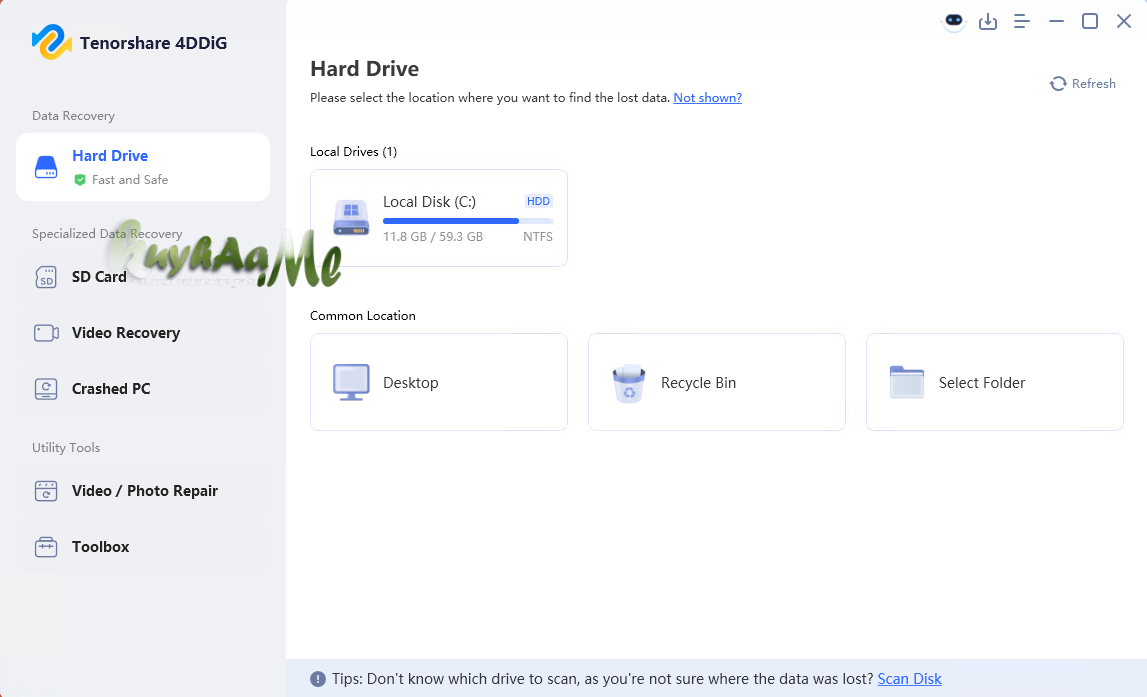Screen dimensions: 1147x697
Task: Open the hamburger menu icon
Action: [1022, 21]
